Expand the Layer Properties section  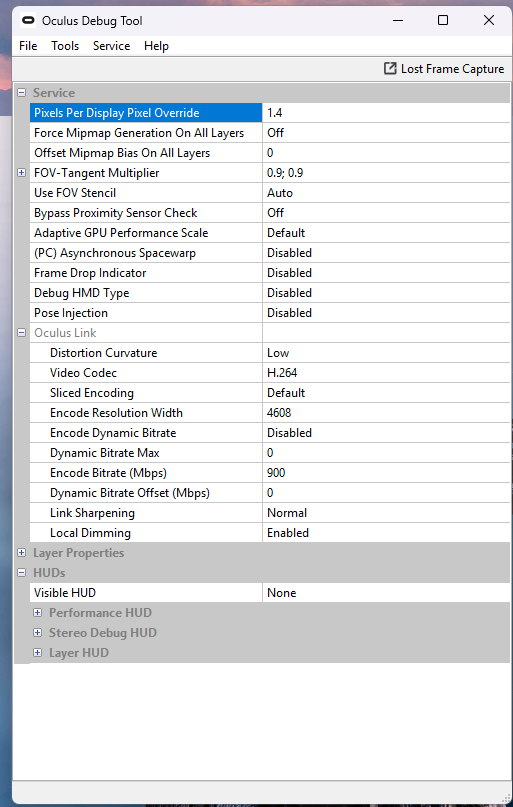pyautogui.click(x=21, y=553)
